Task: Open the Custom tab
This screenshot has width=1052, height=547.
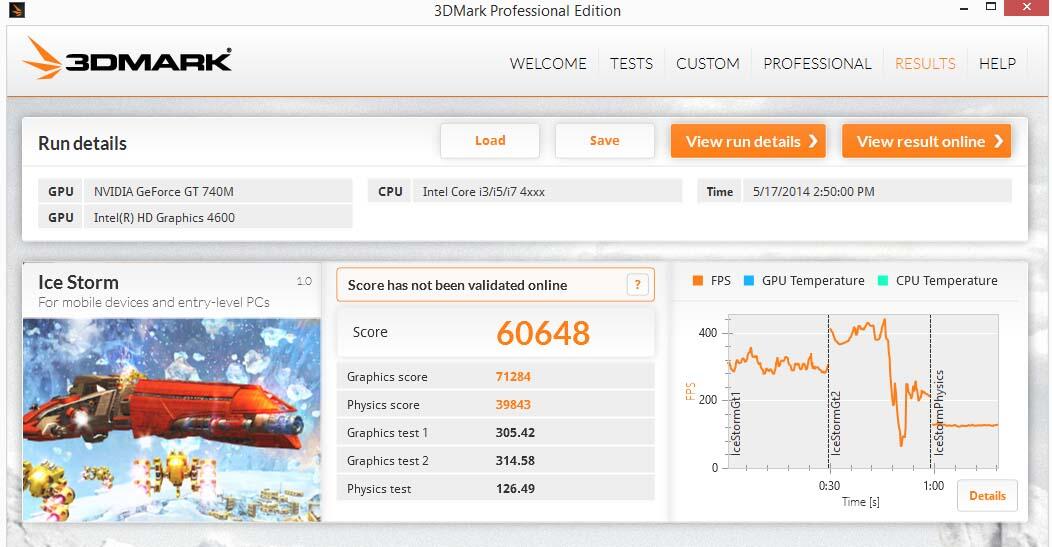Action: pyautogui.click(x=707, y=63)
